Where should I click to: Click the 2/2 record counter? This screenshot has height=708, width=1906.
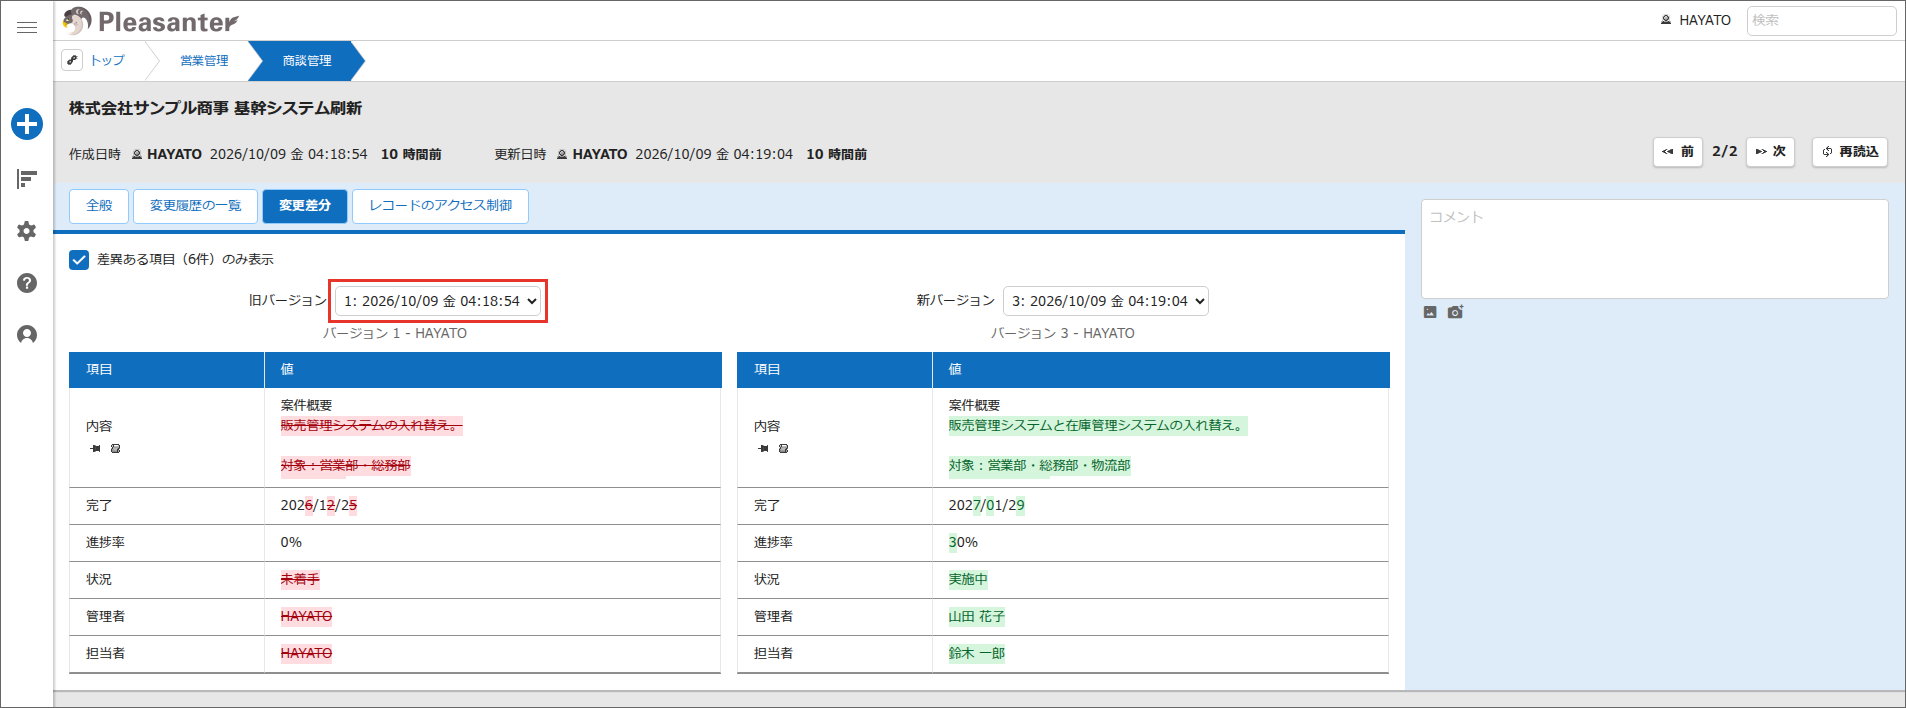[x=1725, y=152]
